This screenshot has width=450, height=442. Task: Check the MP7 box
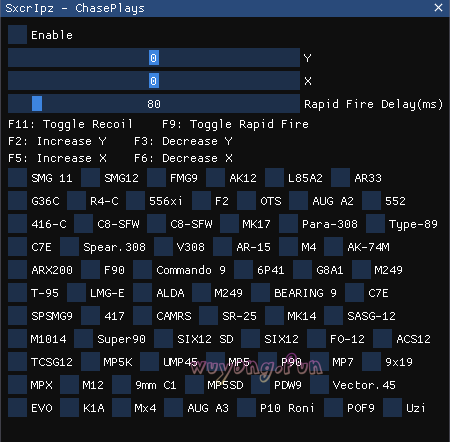[319, 362]
